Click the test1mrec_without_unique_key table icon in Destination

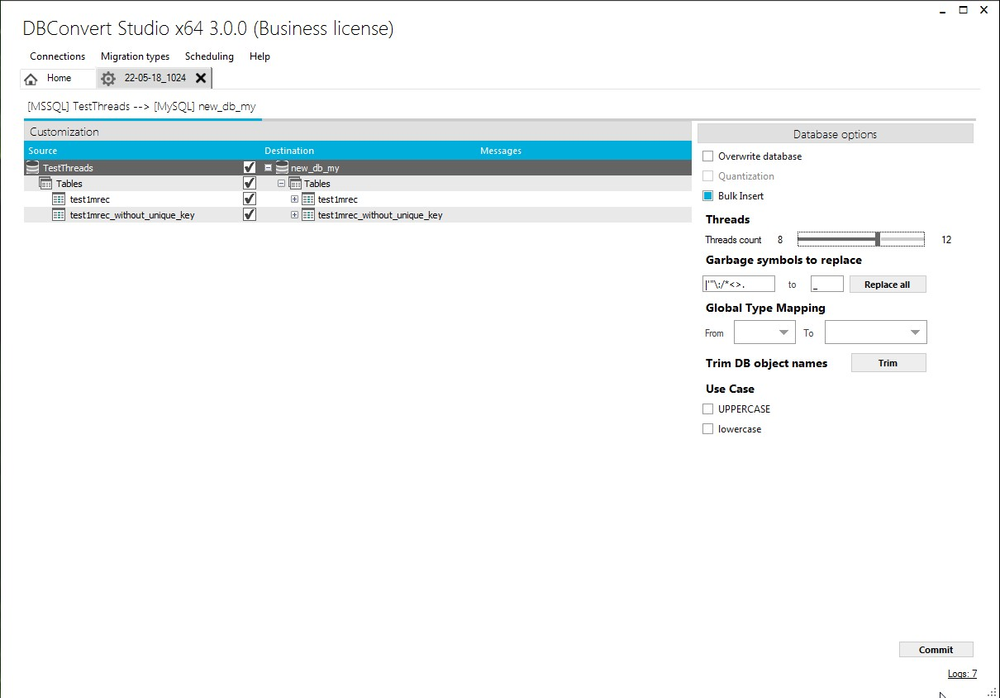pos(309,214)
